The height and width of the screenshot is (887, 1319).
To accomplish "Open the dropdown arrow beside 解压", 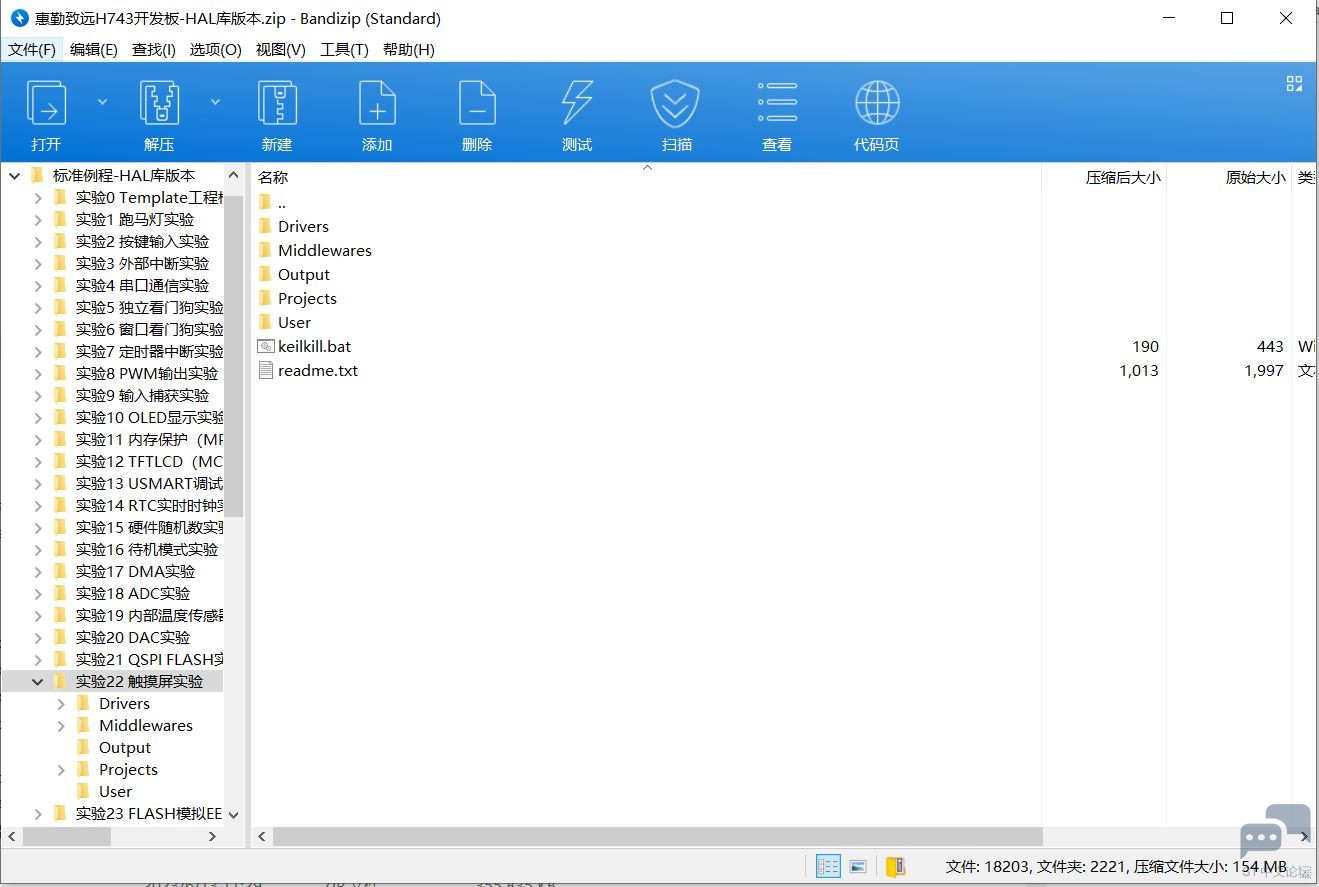I will [215, 101].
